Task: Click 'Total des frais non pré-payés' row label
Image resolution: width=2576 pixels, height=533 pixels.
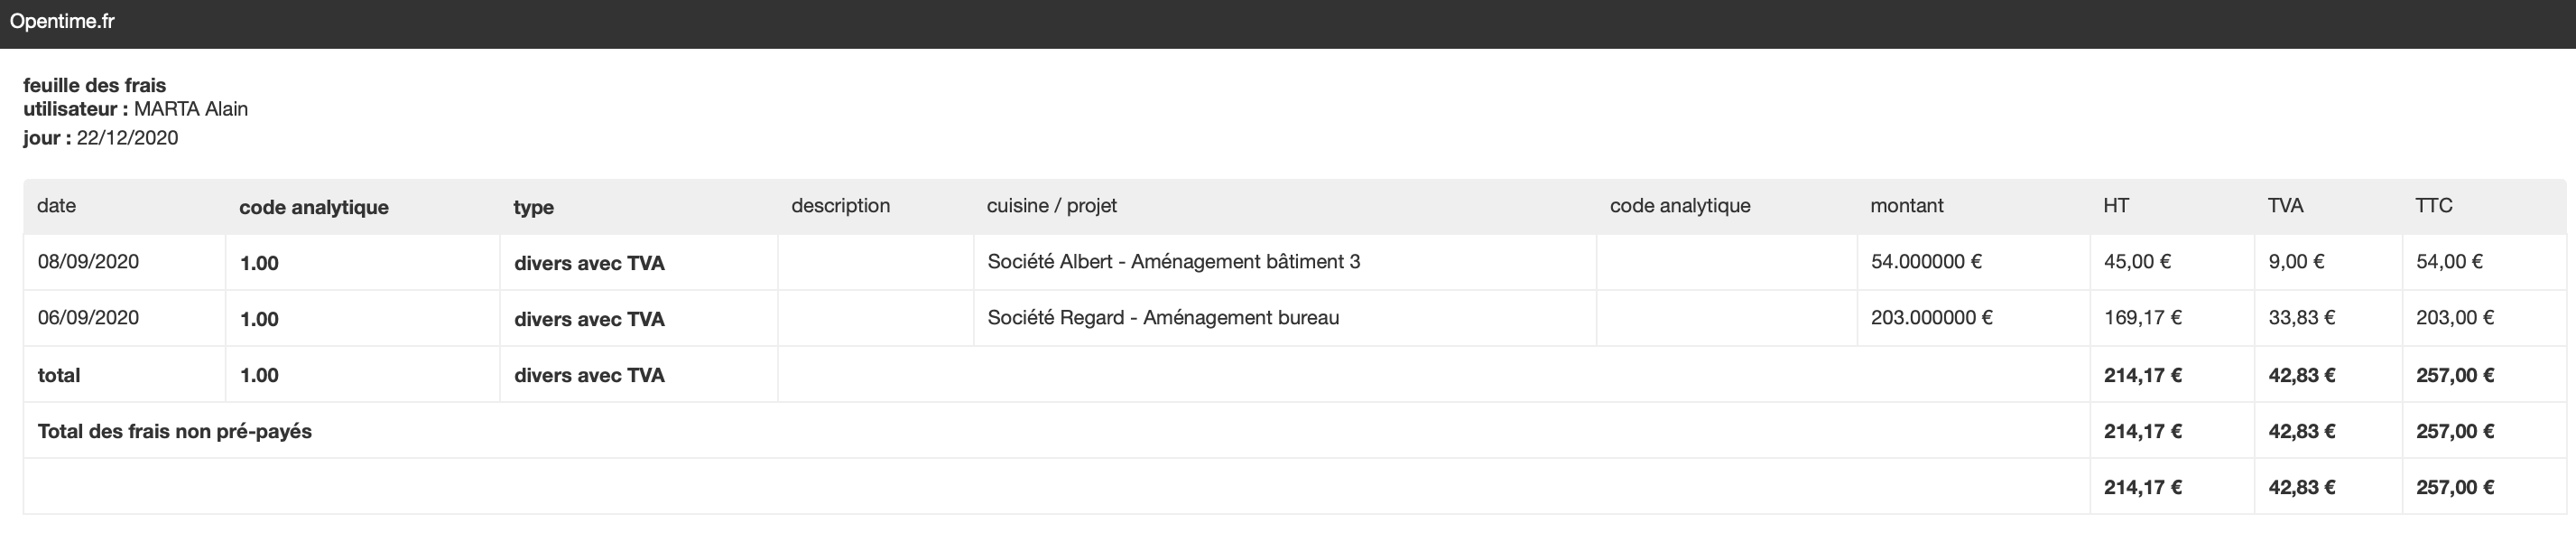Action: 175,431
